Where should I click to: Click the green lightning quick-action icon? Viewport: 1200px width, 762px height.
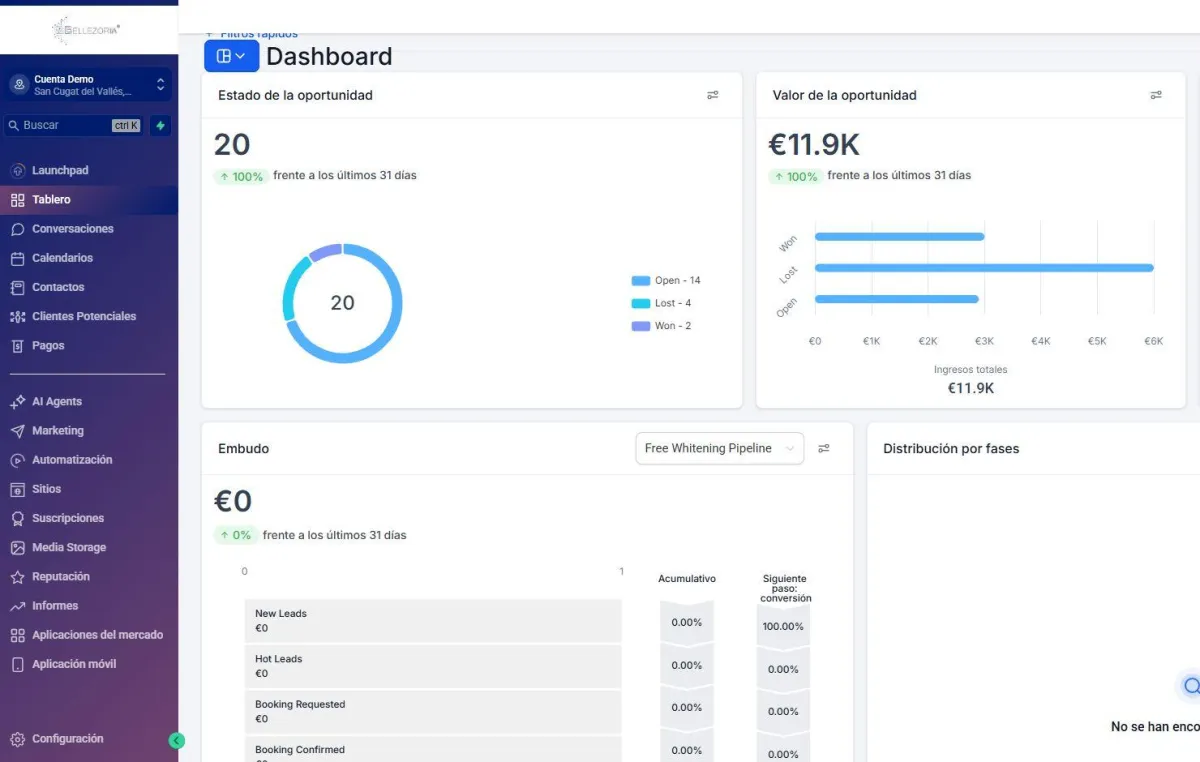pos(160,126)
